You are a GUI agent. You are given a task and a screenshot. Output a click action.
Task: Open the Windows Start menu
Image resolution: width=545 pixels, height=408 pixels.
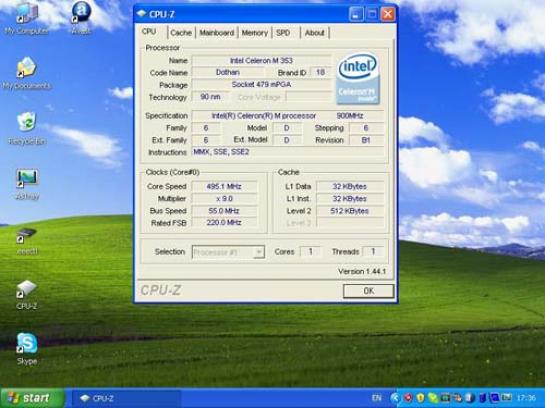[x=32, y=398]
